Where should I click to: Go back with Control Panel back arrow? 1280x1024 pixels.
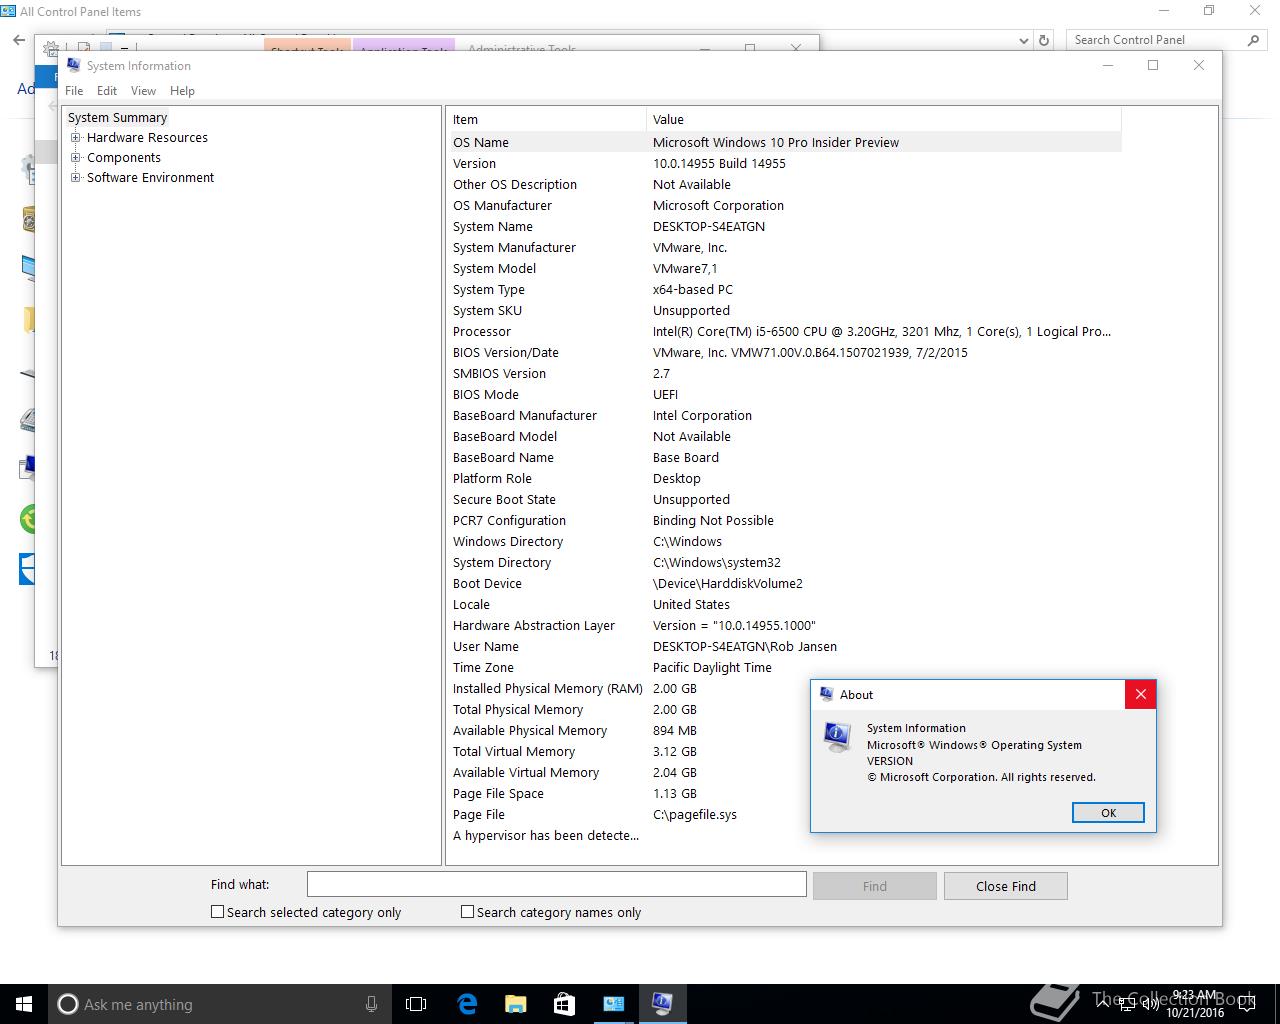tap(19, 40)
